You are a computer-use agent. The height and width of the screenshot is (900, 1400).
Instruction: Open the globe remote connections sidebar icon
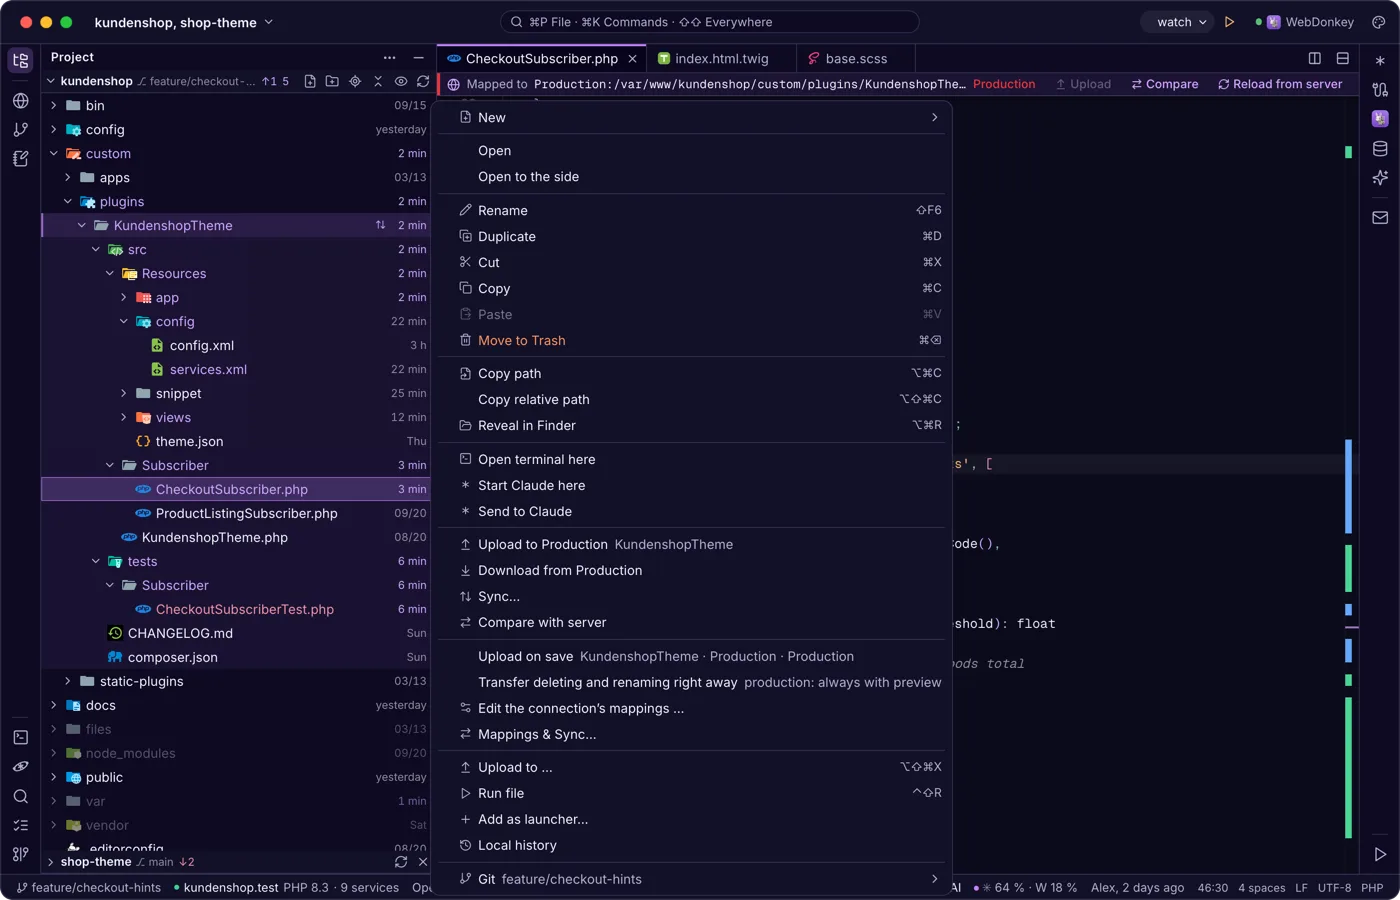[20, 101]
